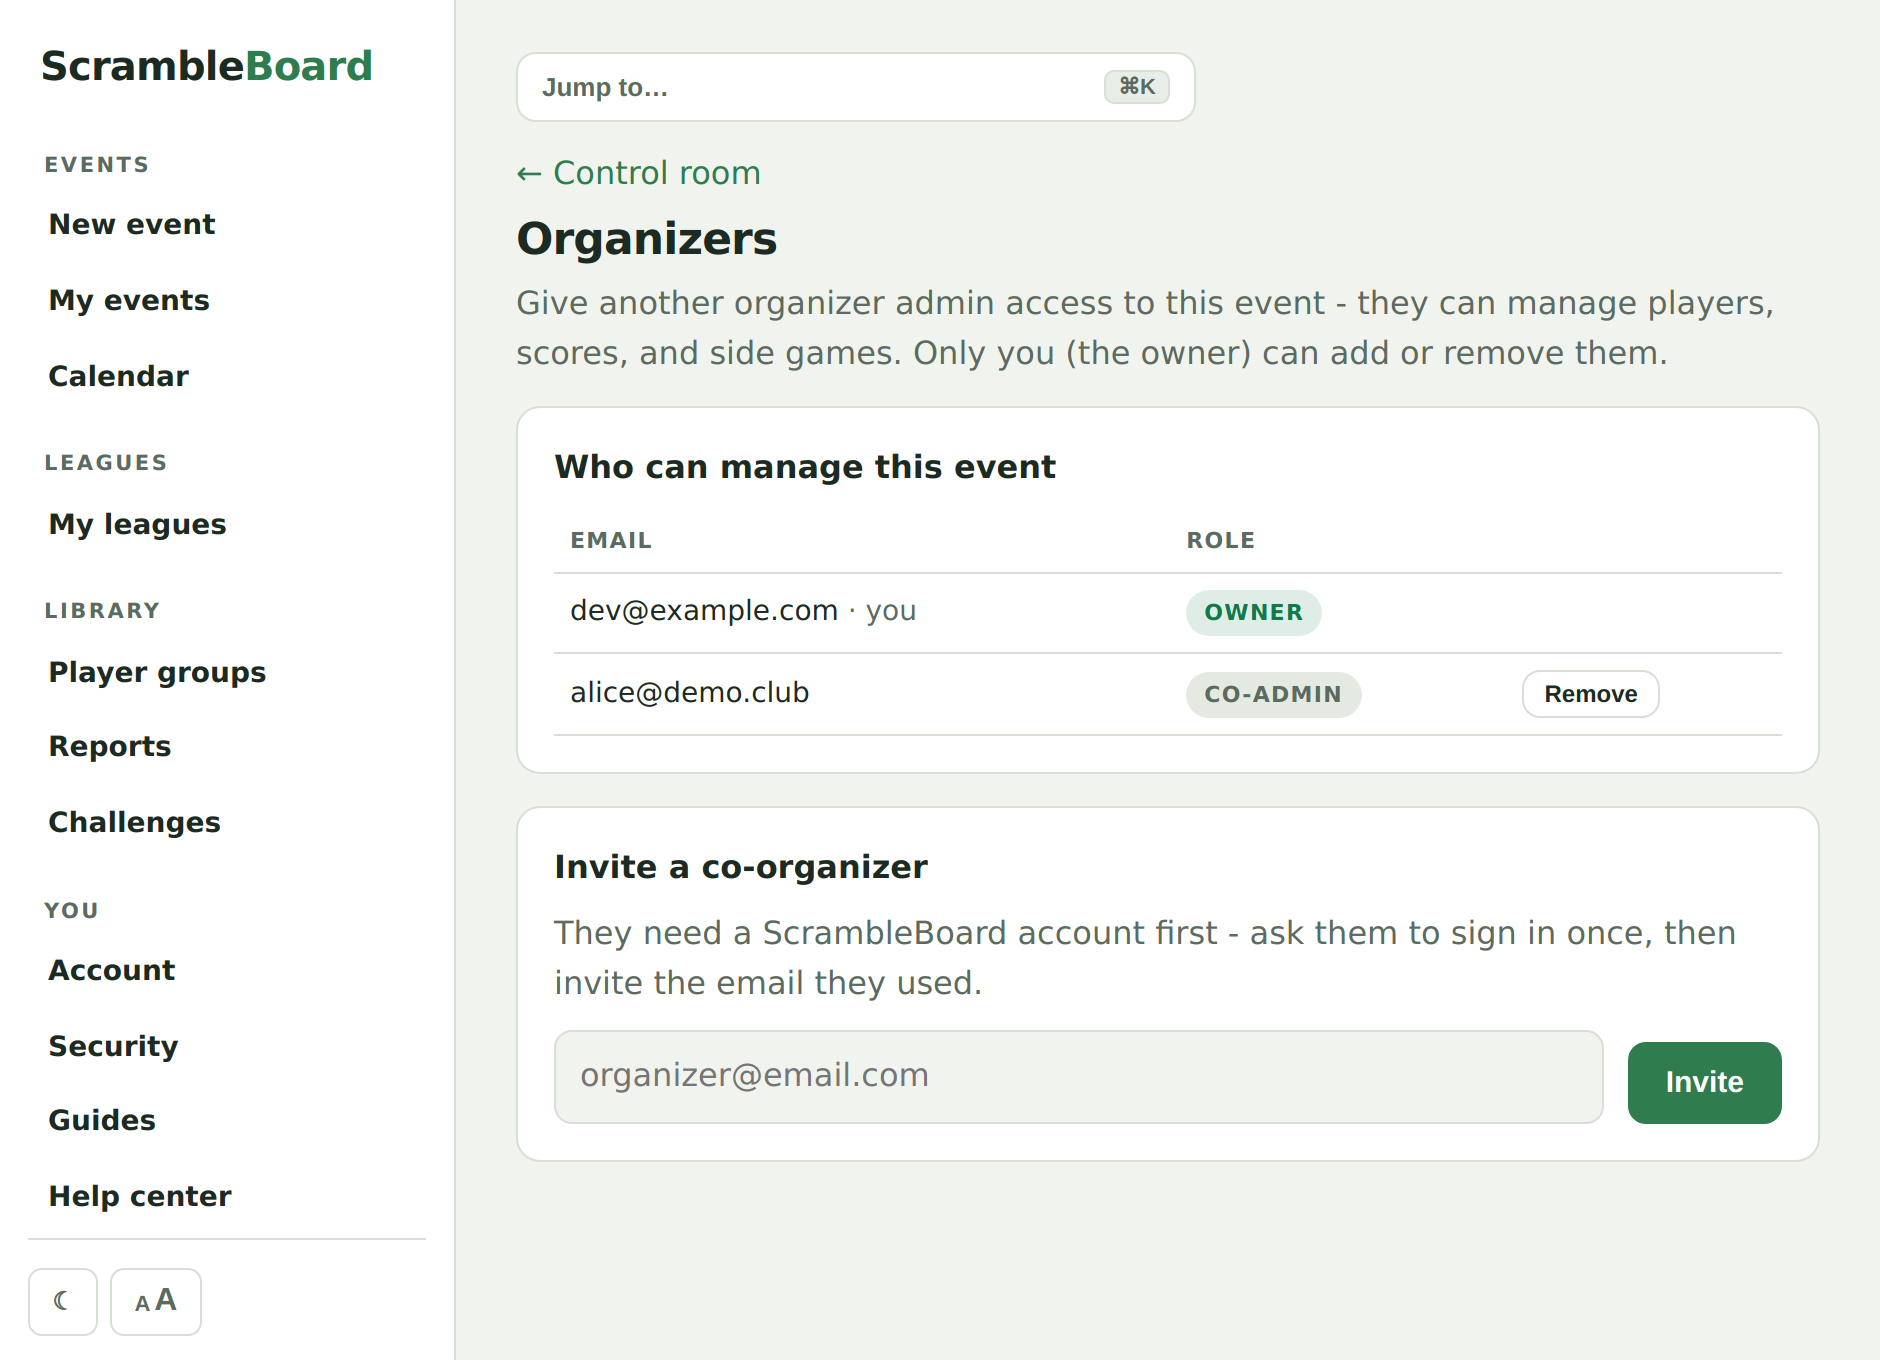Open New event in sidebar

(132, 224)
